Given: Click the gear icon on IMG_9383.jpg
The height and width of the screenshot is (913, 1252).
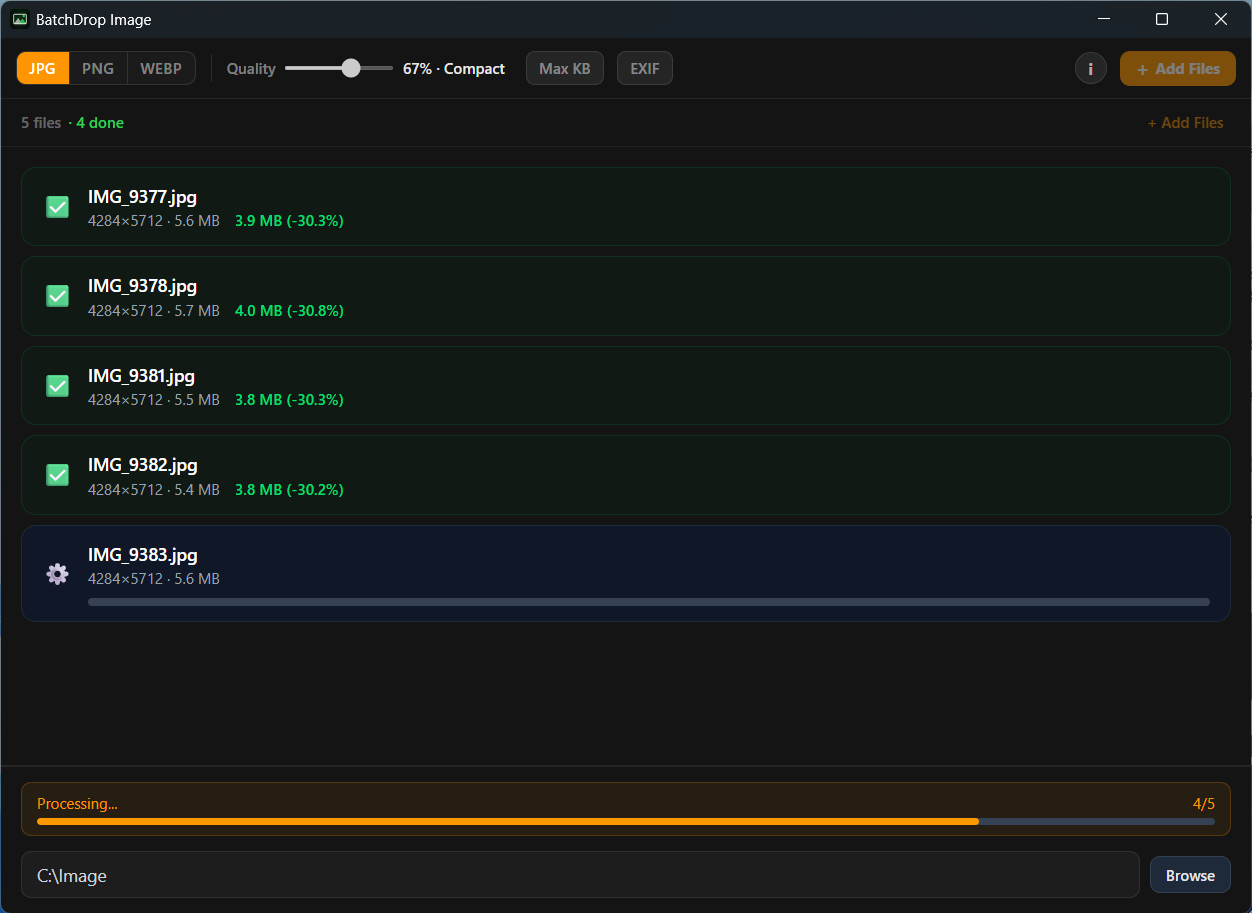Looking at the screenshot, I should coord(57,573).
